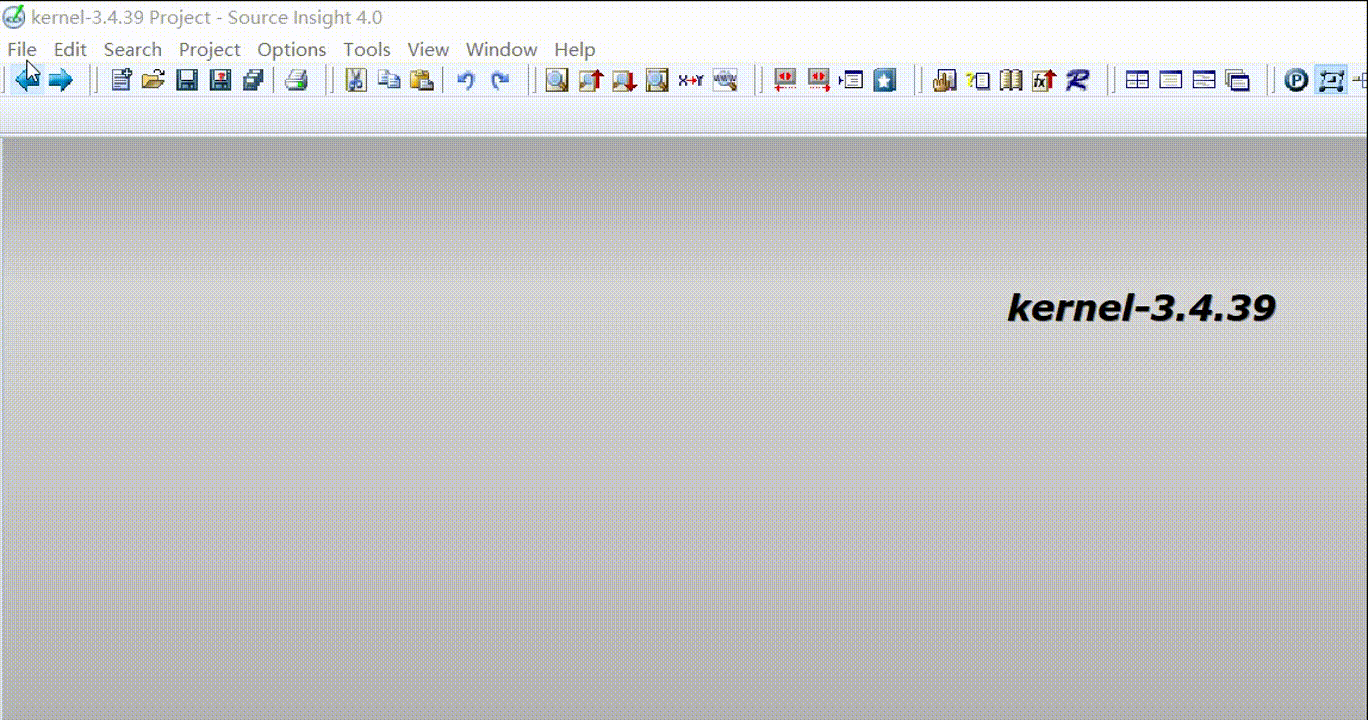Click the Tile Two Windows icon
Screen dimensions: 1368x720
pos(1204,80)
